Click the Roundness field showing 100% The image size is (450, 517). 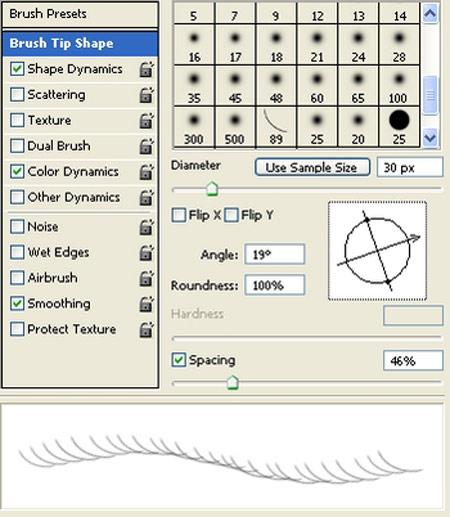(x=275, y=285)
